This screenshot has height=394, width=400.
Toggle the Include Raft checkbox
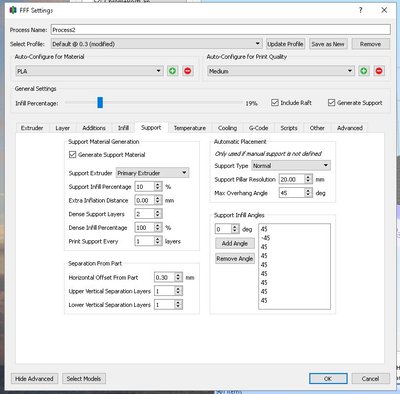click(275, 103)
